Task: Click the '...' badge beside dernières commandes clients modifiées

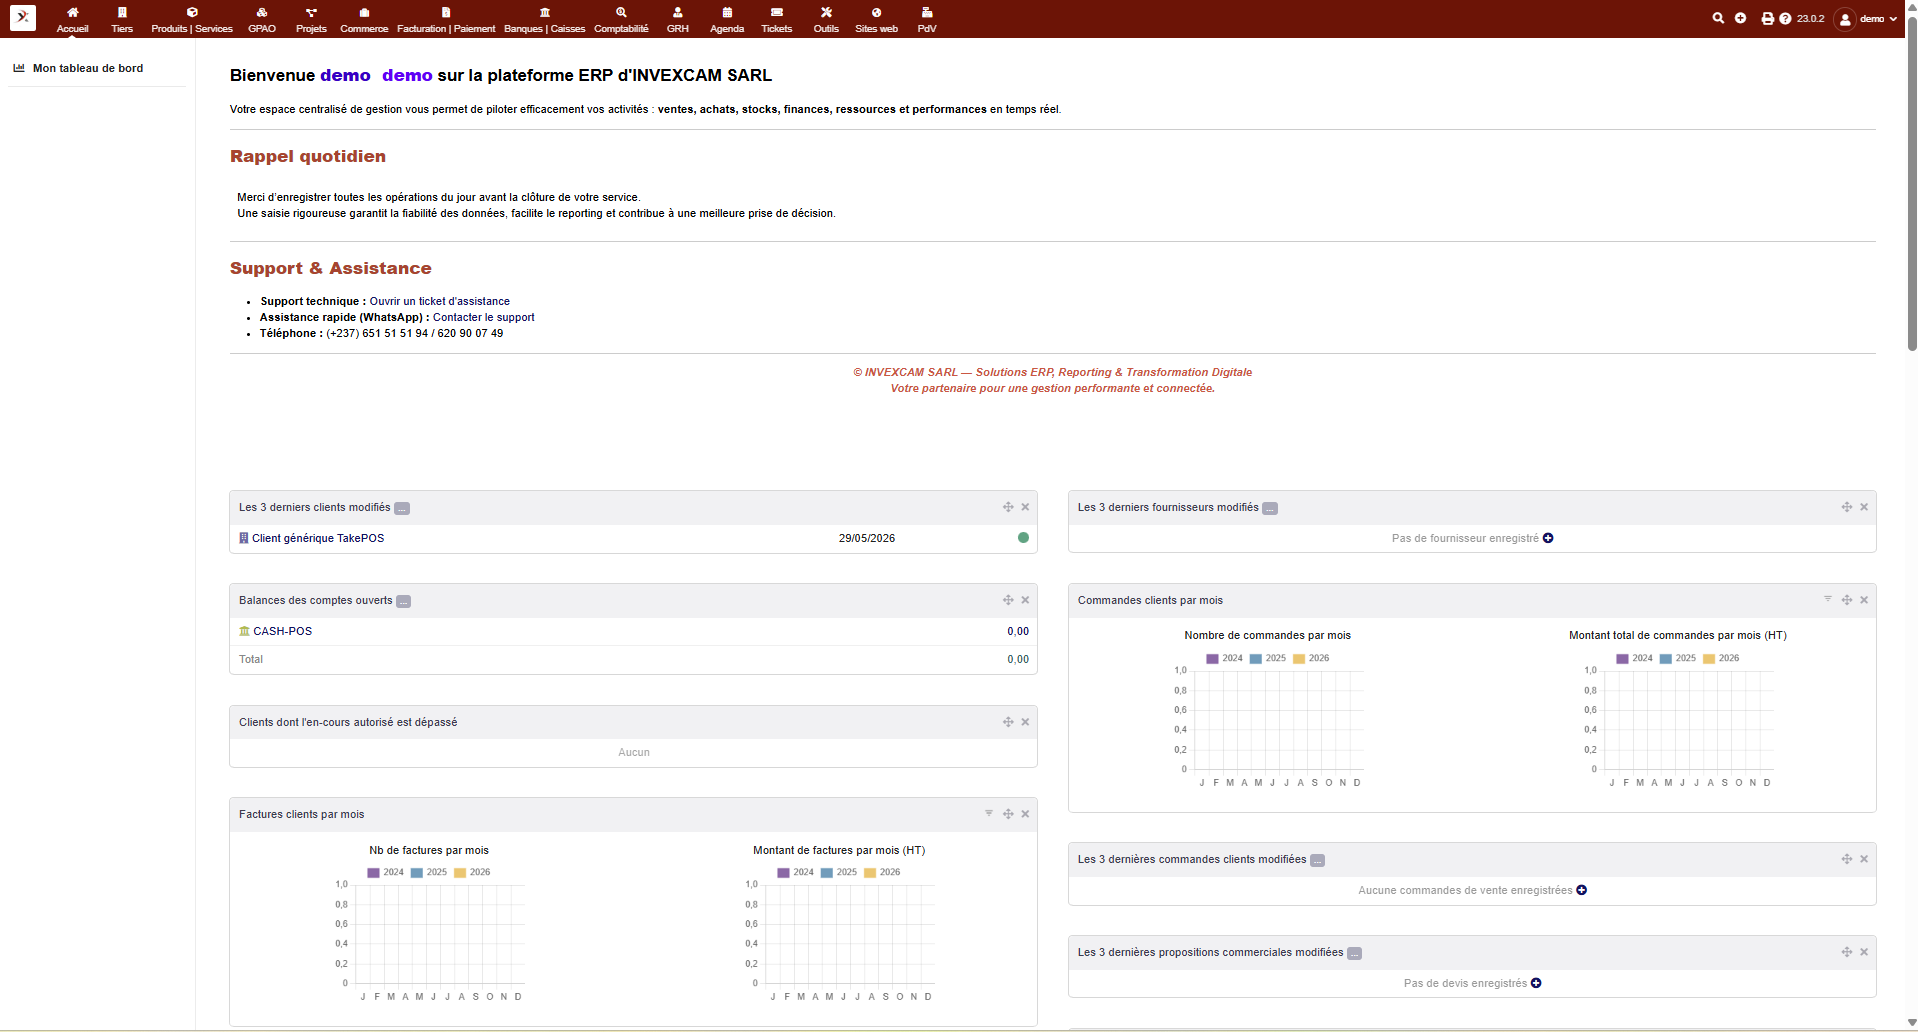Action: [x=1318, y=860]
